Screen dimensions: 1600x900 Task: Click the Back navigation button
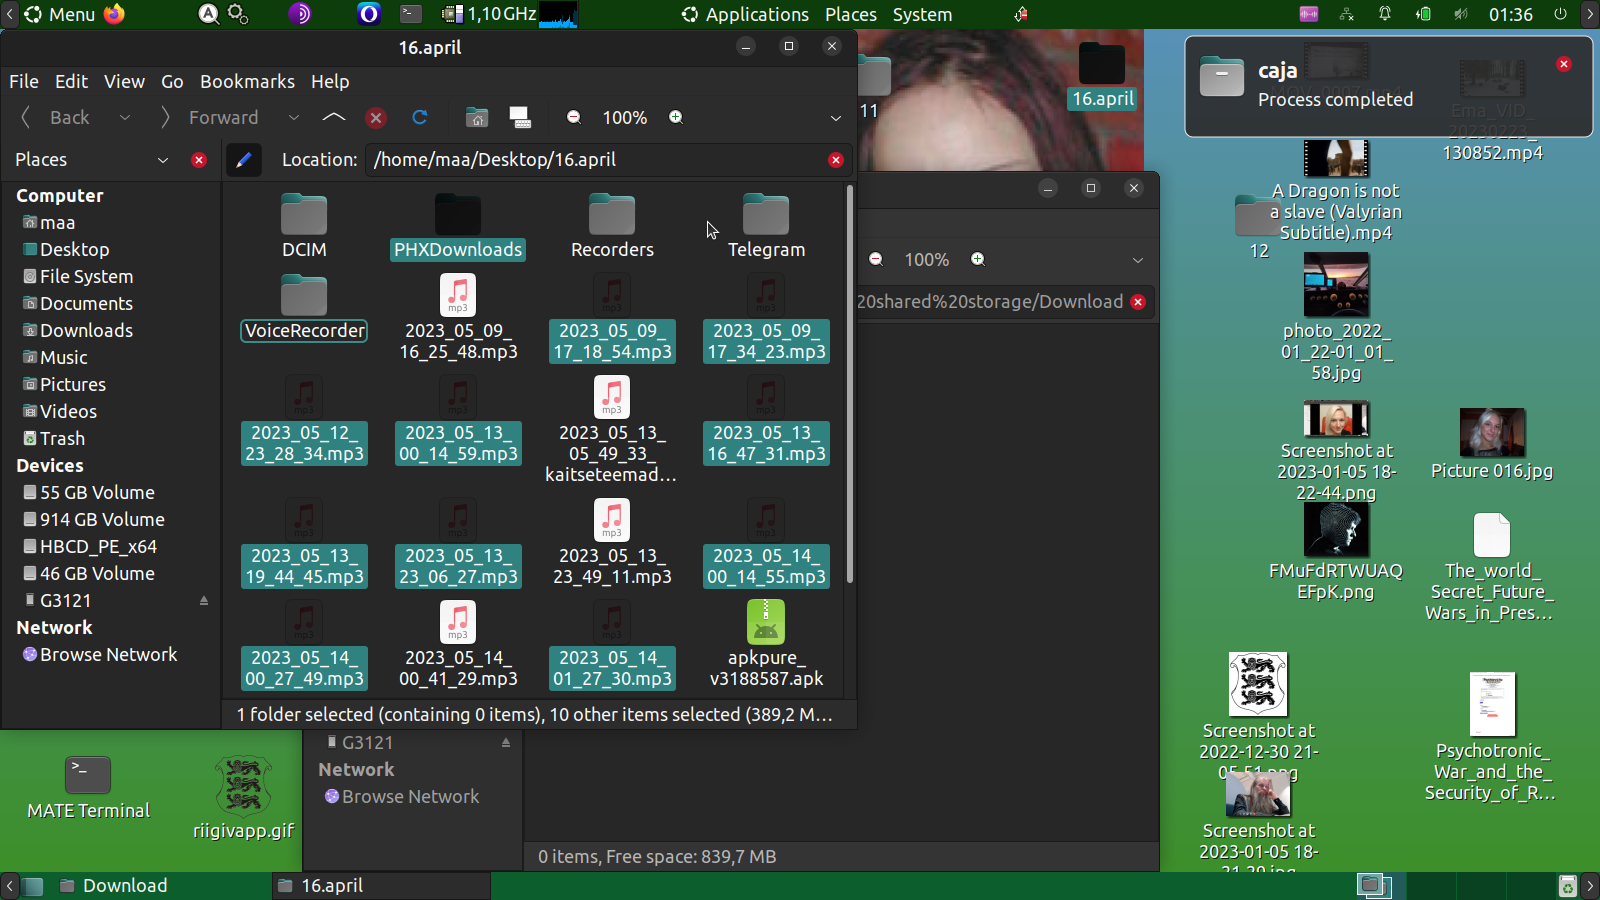[x=57, y=118]
